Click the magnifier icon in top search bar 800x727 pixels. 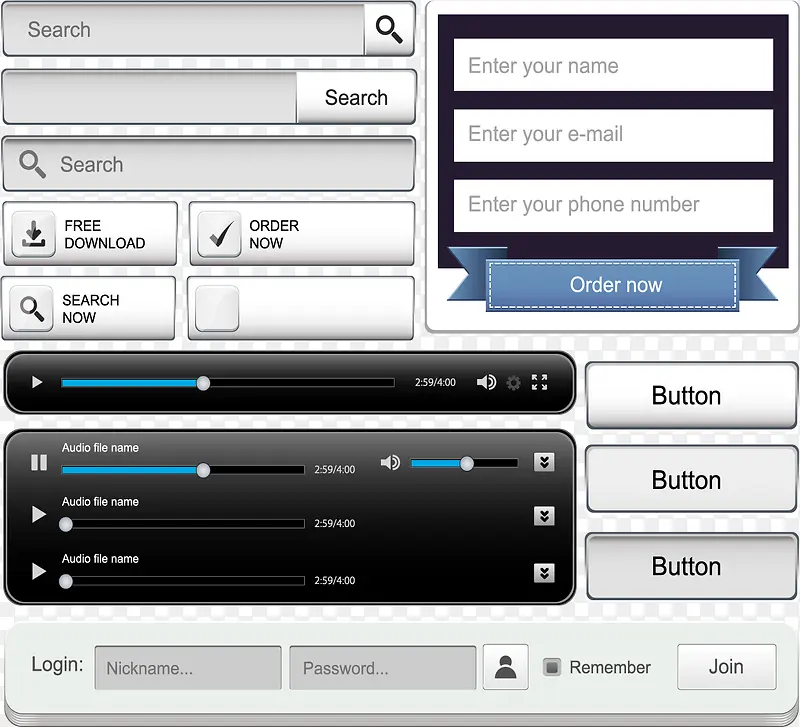point(389,30)
